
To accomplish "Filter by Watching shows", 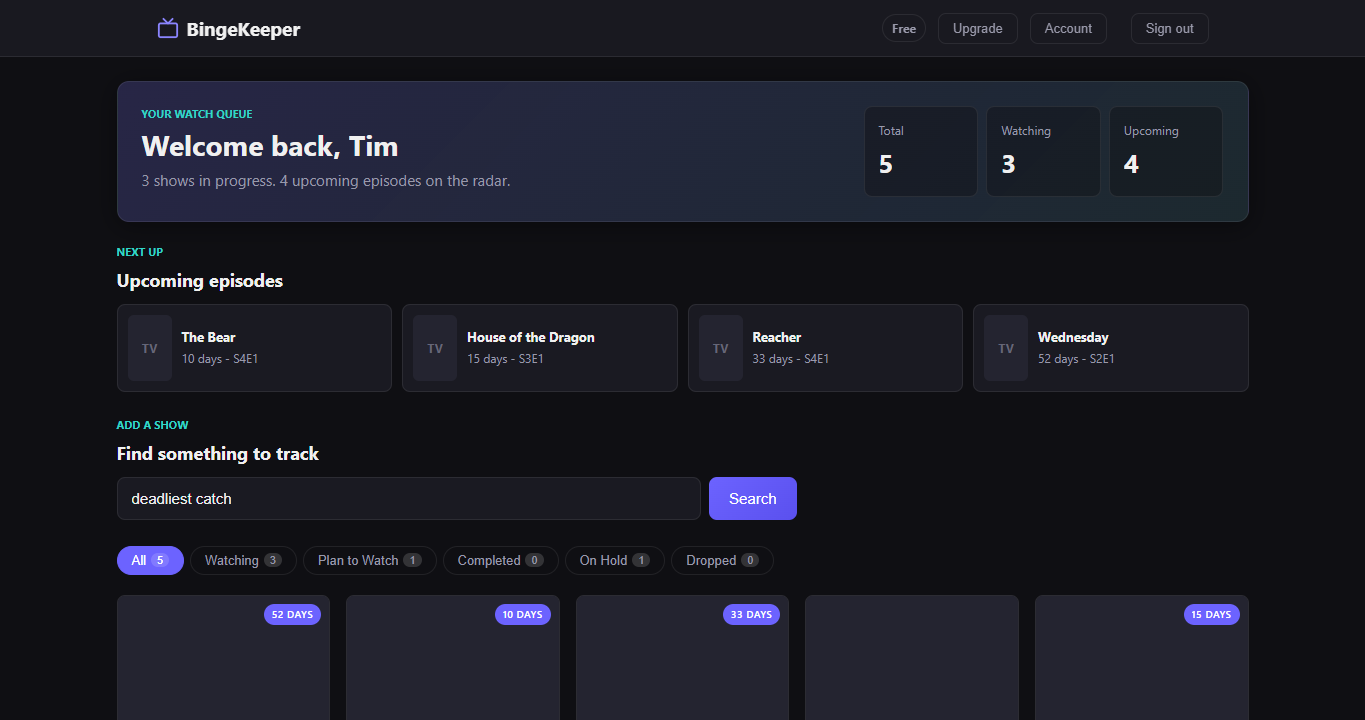I will (243, 561).
